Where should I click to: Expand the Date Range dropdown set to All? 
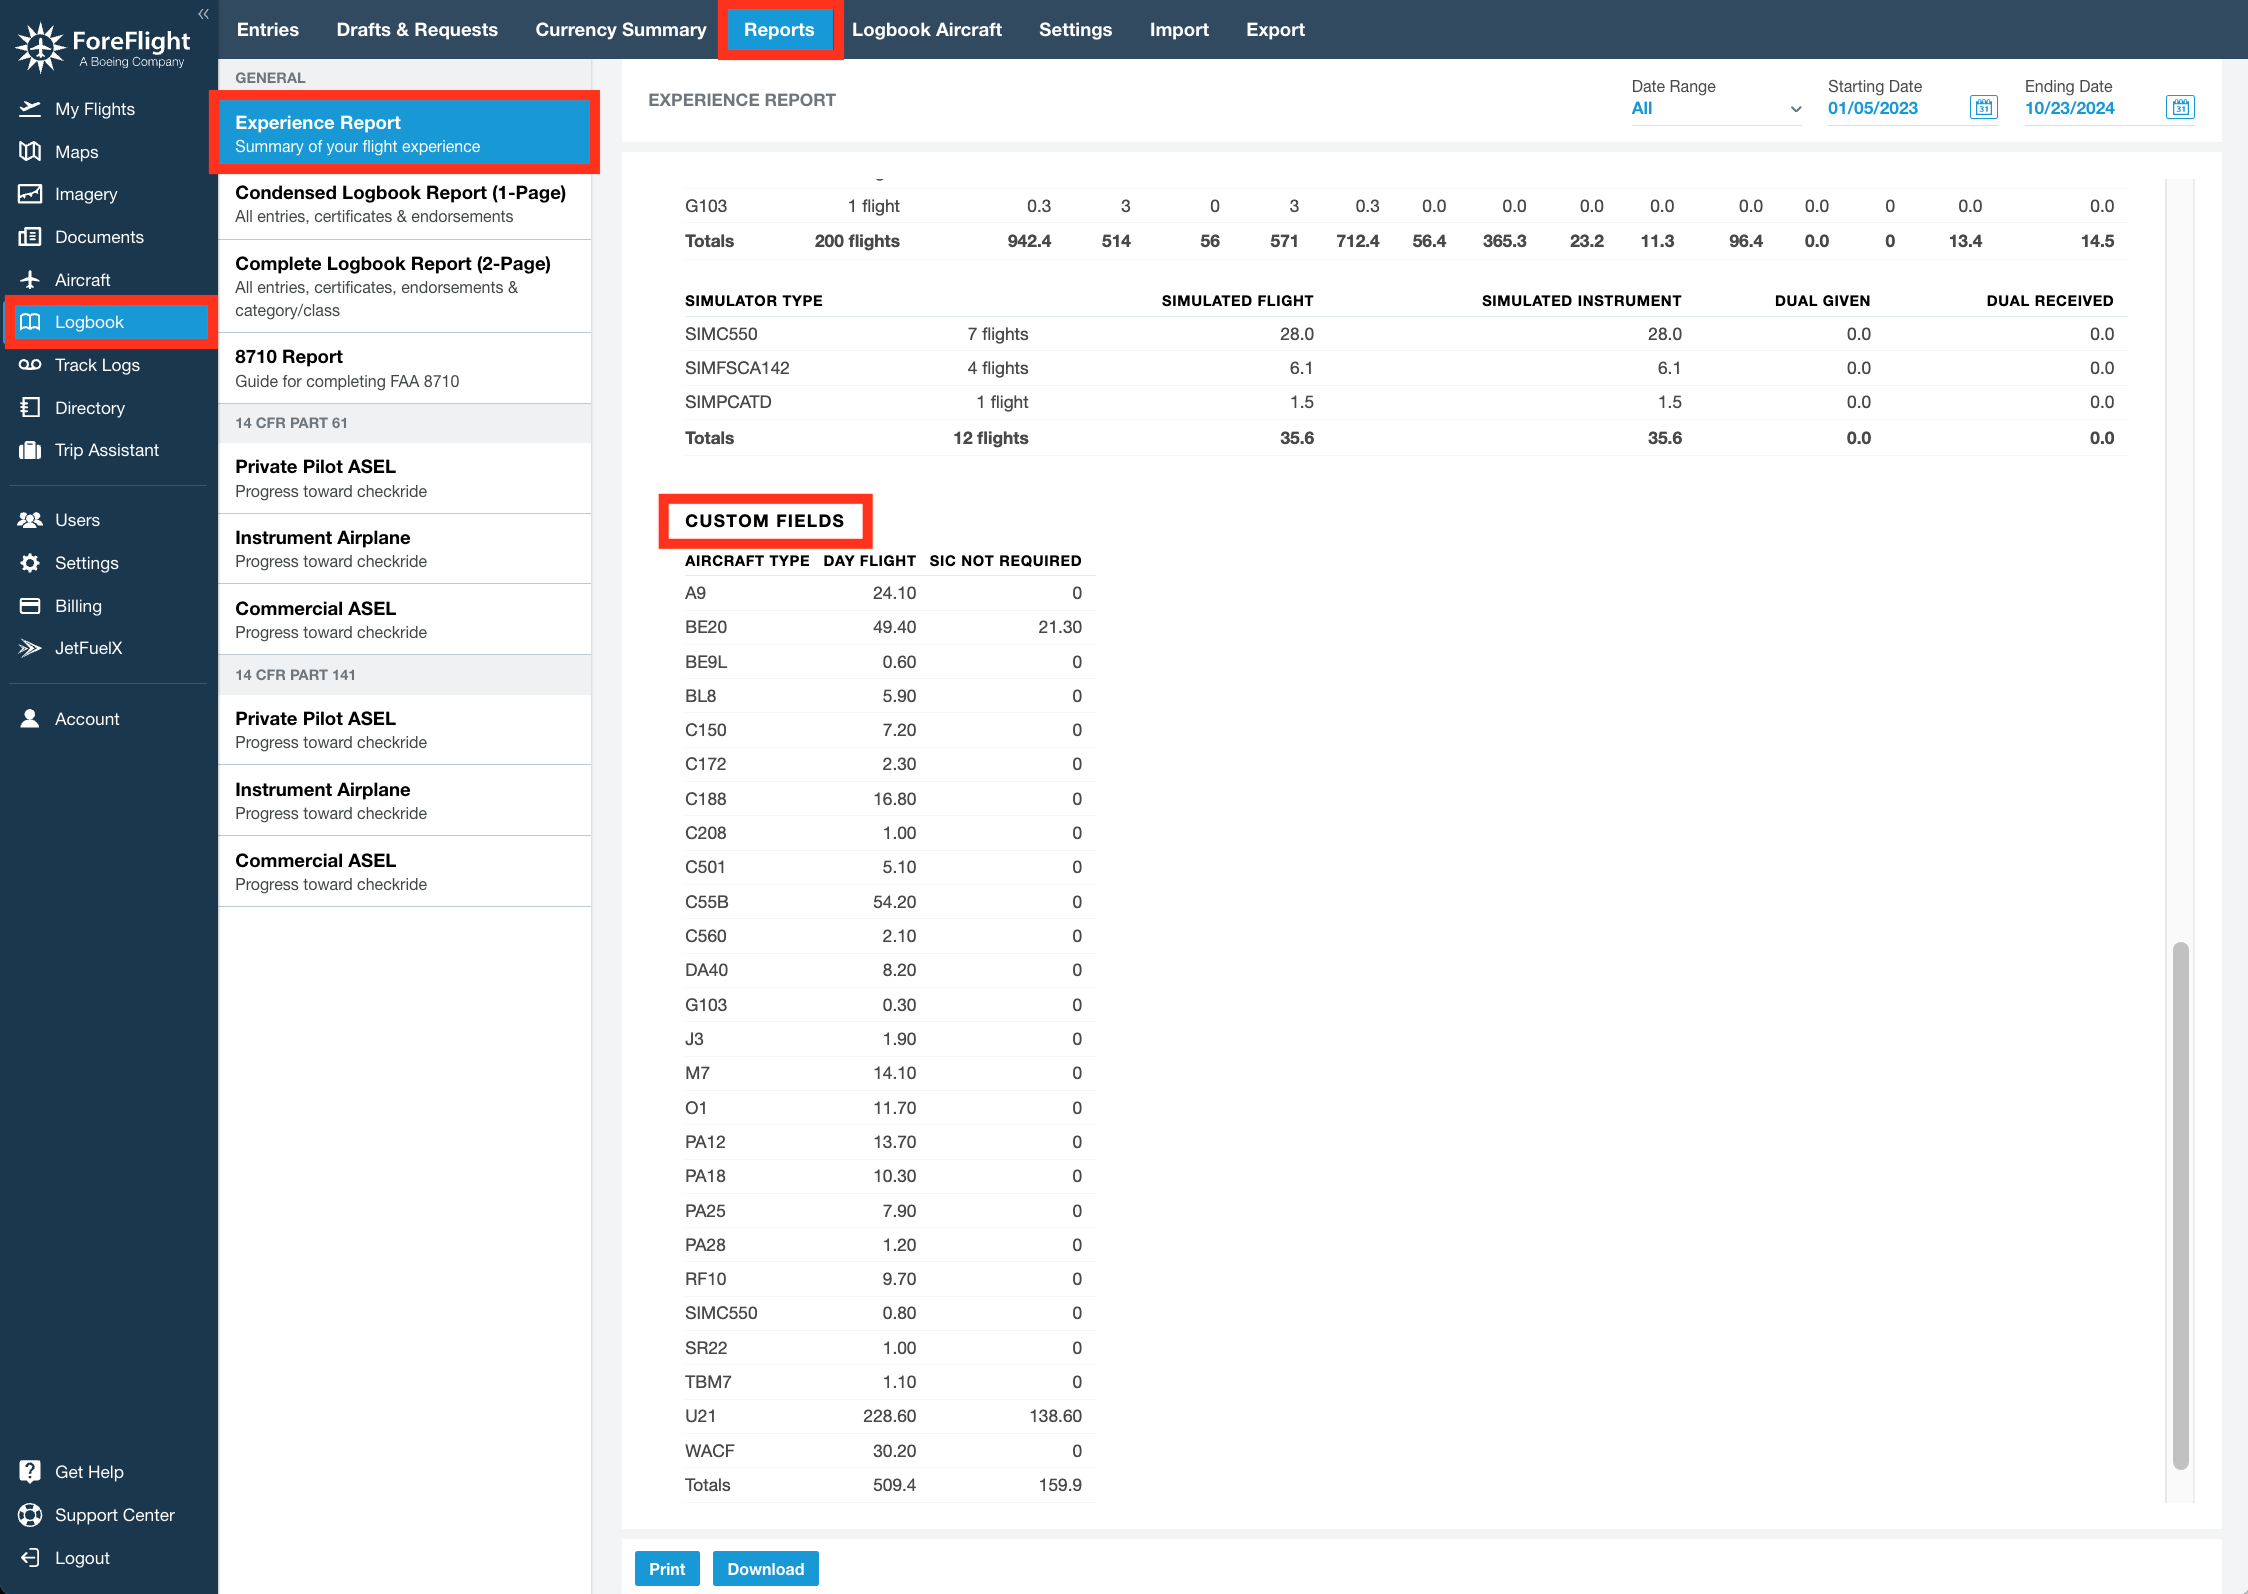[x=1716, y=108]
